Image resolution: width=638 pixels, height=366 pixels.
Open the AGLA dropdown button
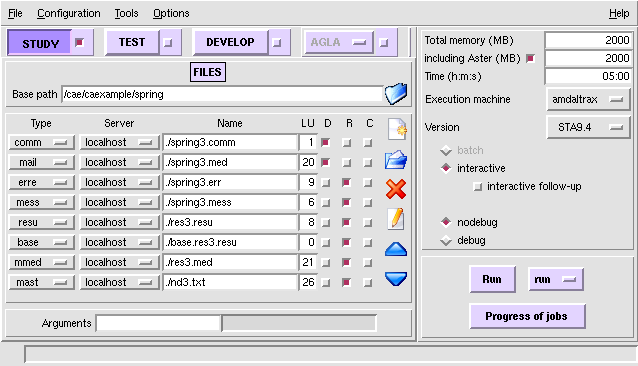coord(339,42)
